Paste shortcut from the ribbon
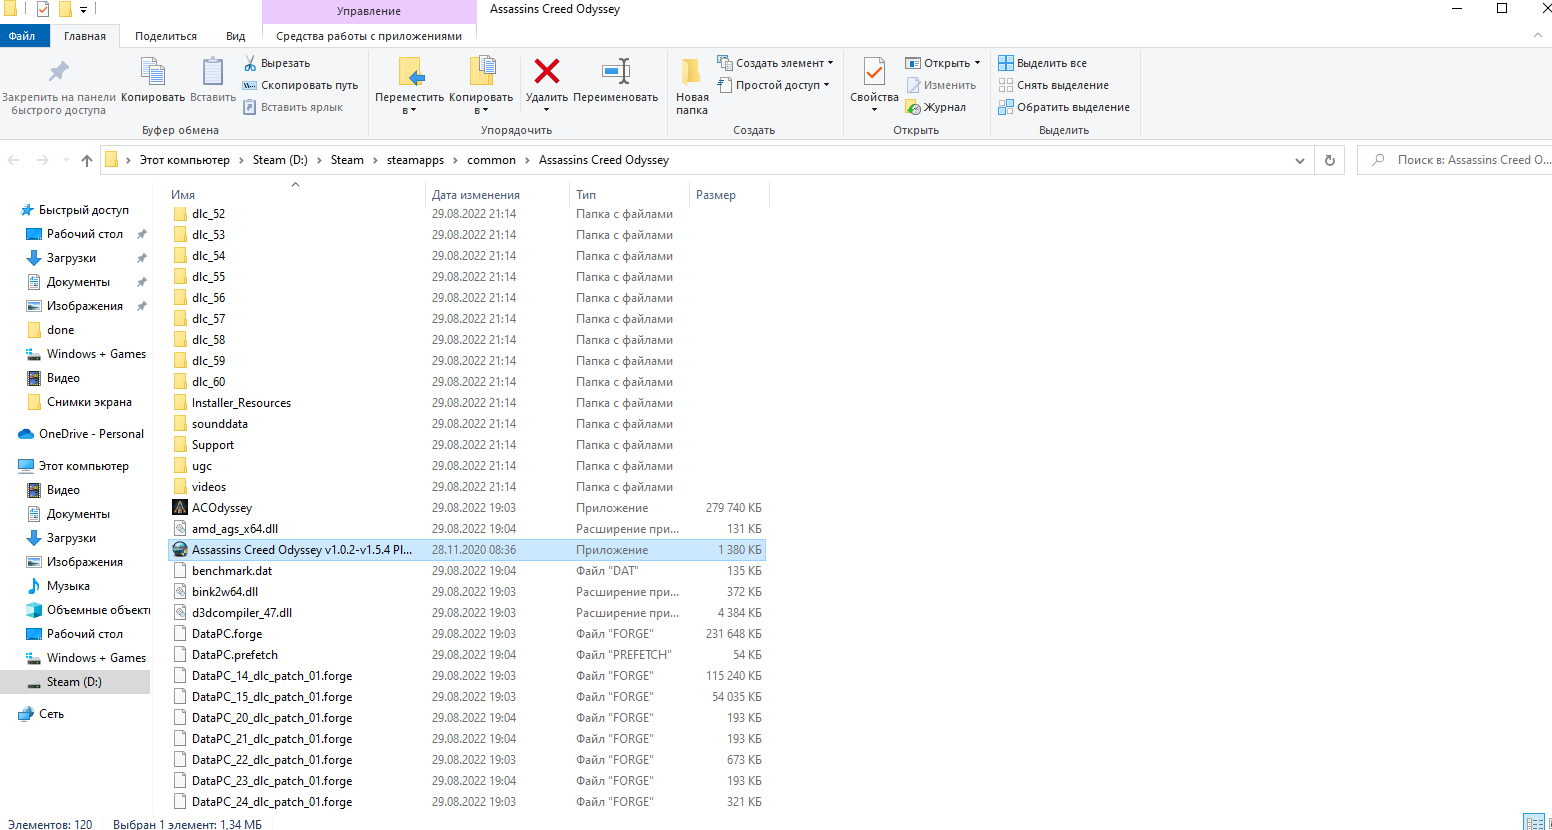This screenshot has width=1552, height=830. pyautogui.click(x=293, y=107)
